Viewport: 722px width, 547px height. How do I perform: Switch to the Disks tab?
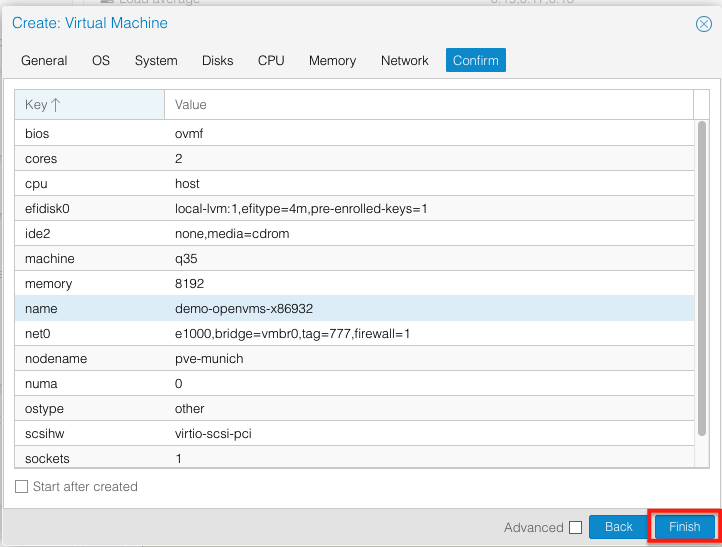217,60
